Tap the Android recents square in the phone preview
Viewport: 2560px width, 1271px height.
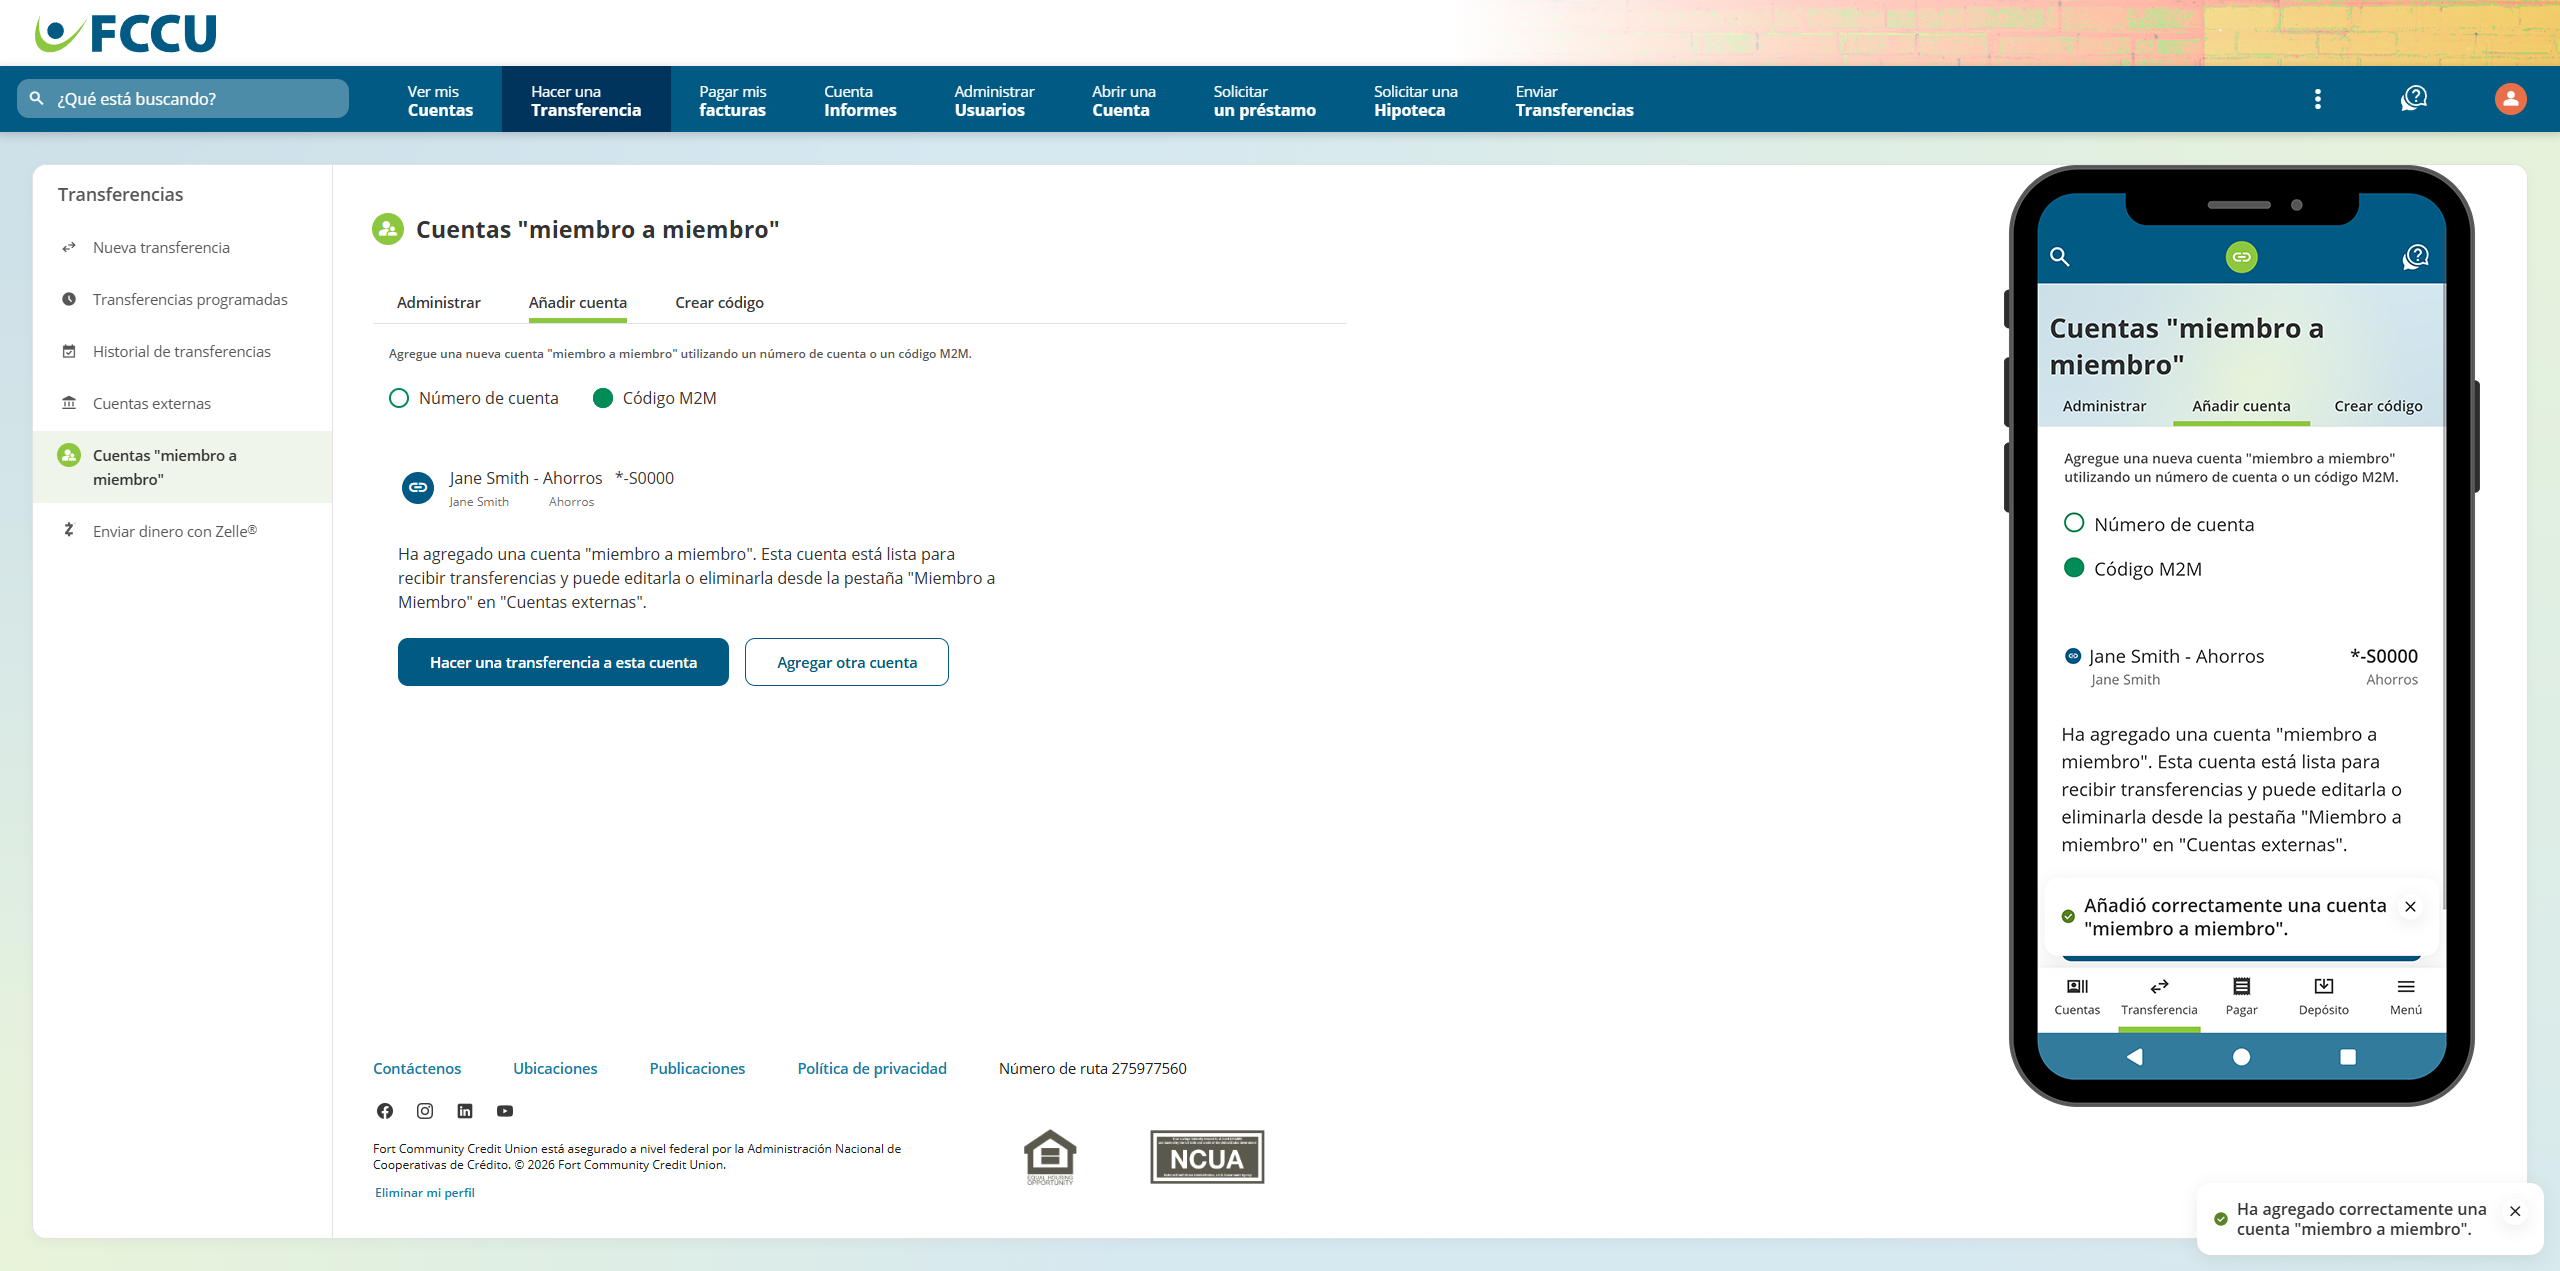click(2348, 1057)
